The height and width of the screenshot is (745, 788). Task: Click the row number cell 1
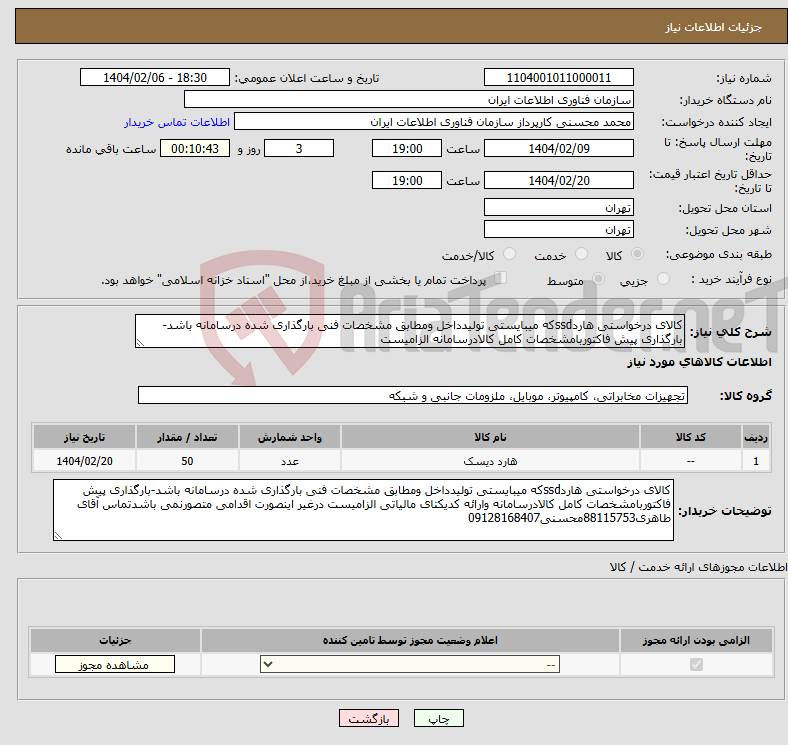pyautogui.click(x=756, y=461)
